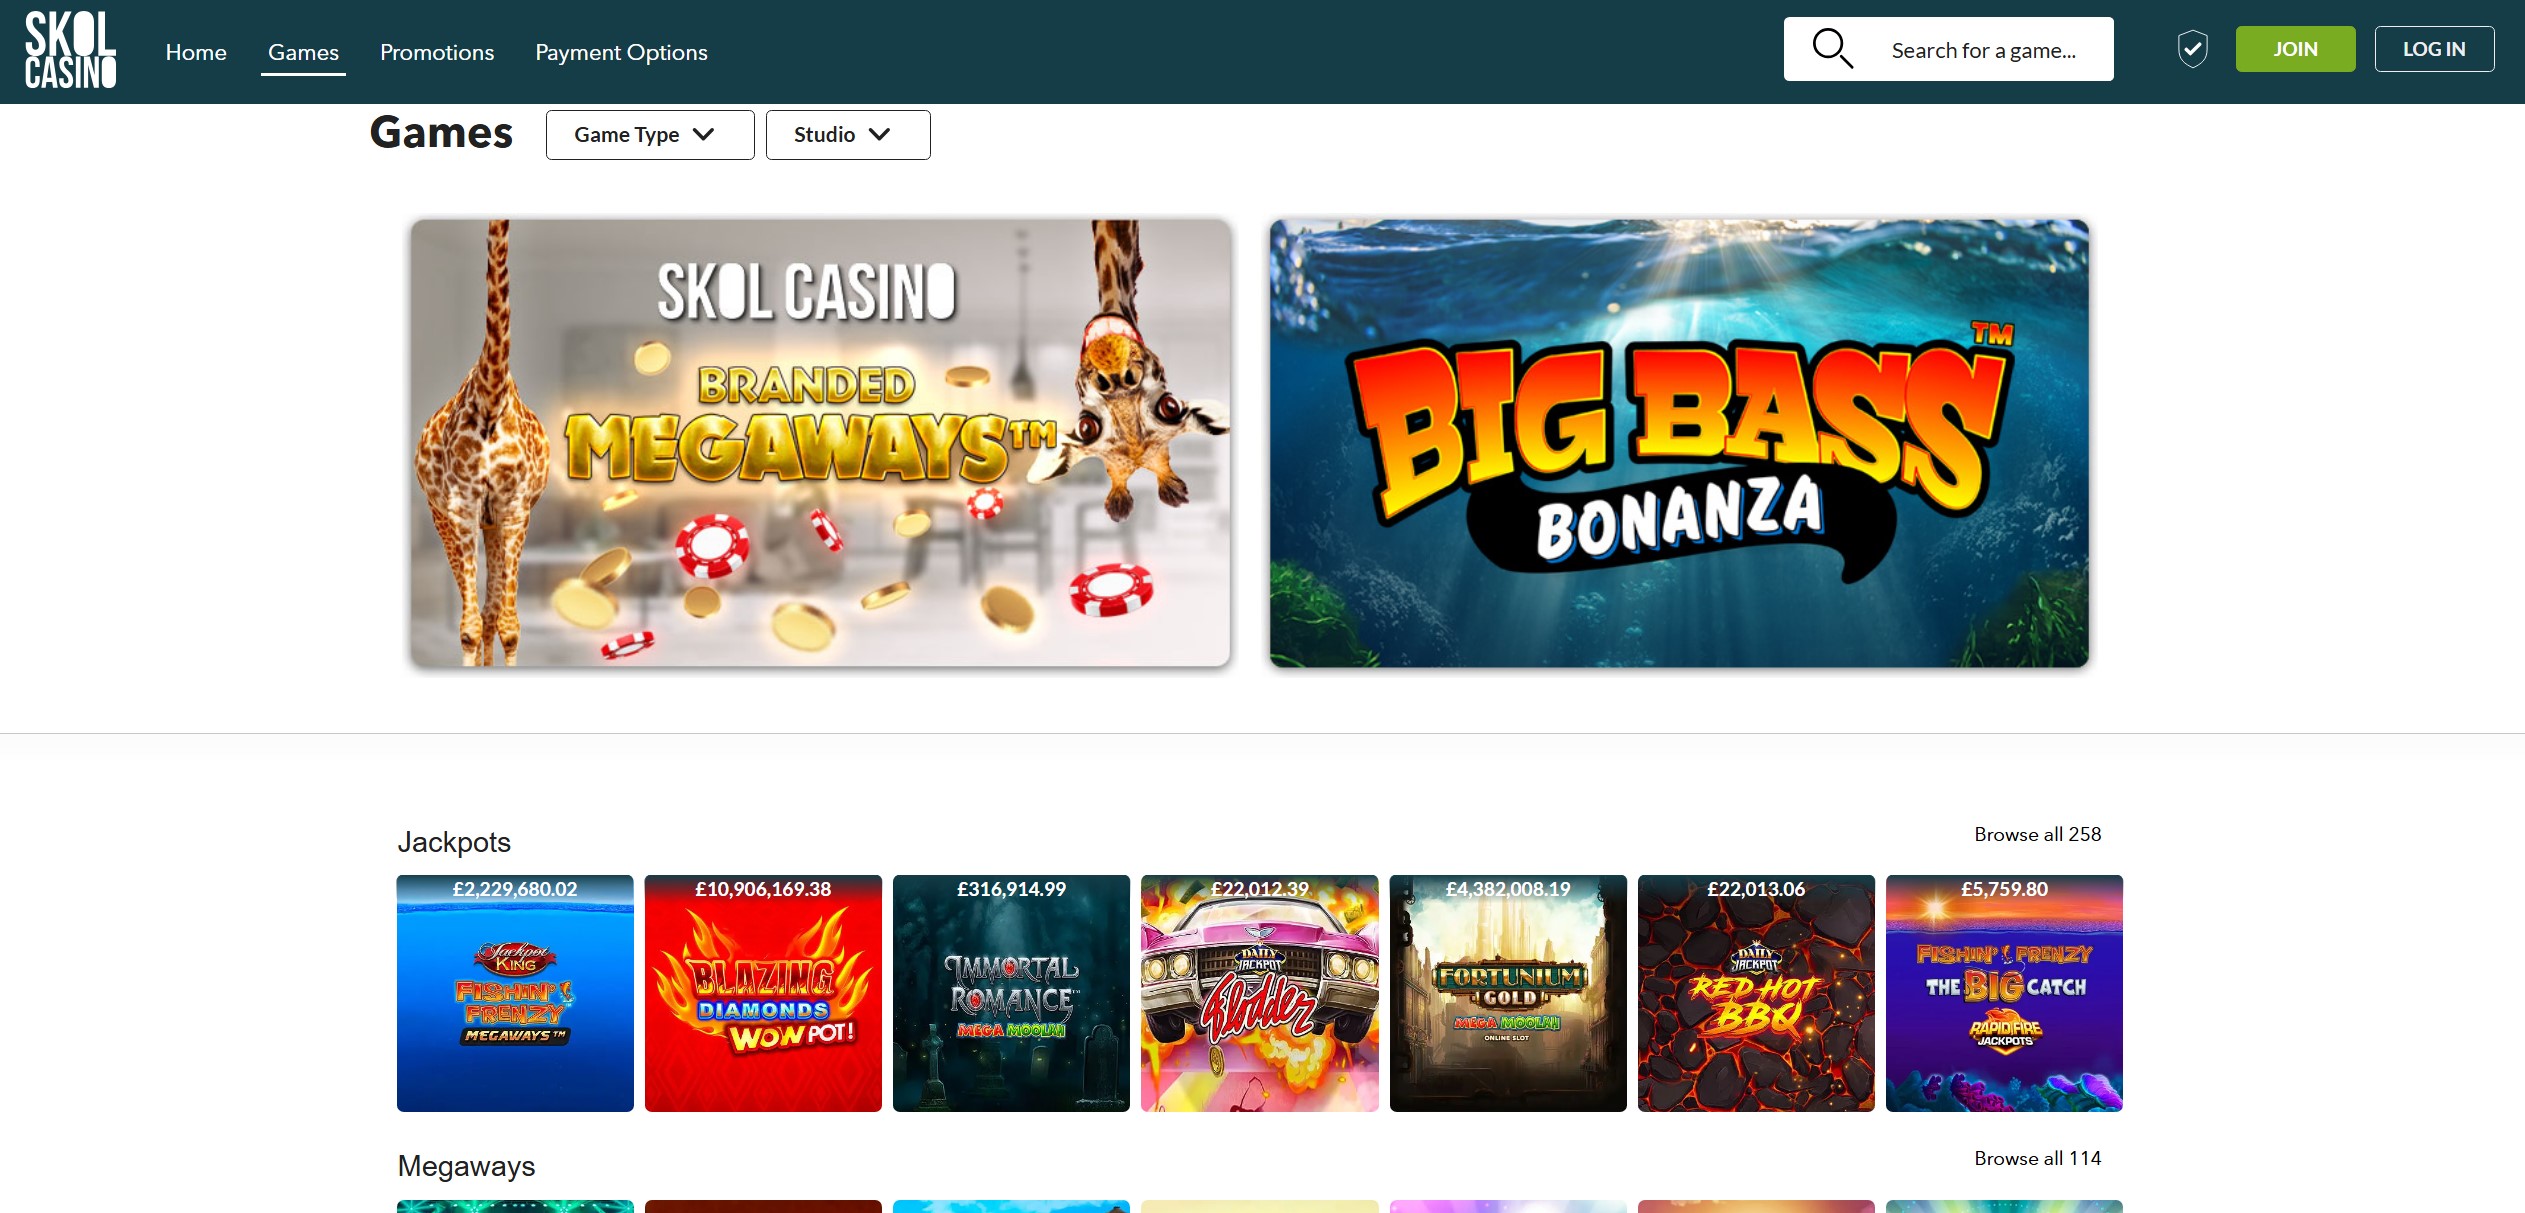The width and height of the screenshot is (2525, 1213).
Task: Click the search magnifier icon
Action: (1832, 47)
